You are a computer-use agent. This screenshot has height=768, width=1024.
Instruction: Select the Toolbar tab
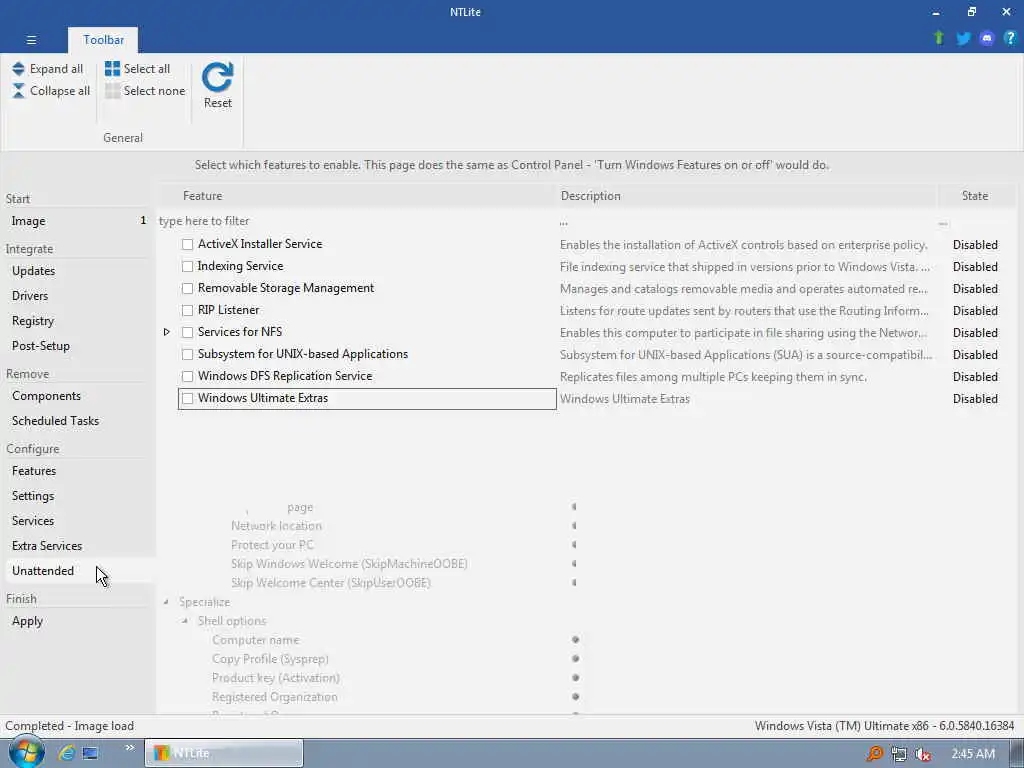pyautogui.click(x=103, y=40)
